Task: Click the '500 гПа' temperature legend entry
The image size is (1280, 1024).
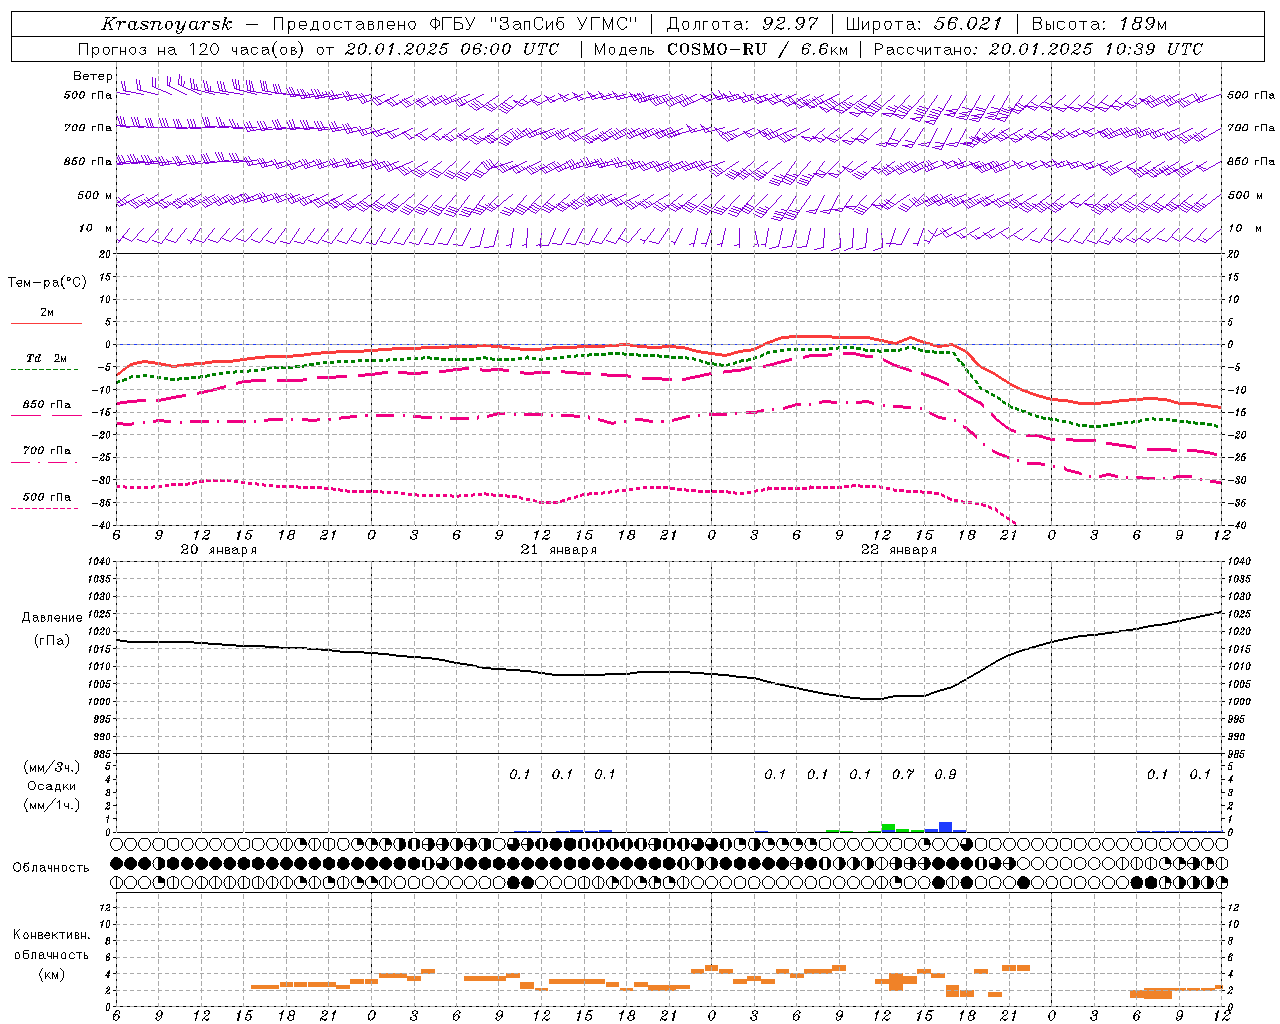Action: [x=47, y=497]
